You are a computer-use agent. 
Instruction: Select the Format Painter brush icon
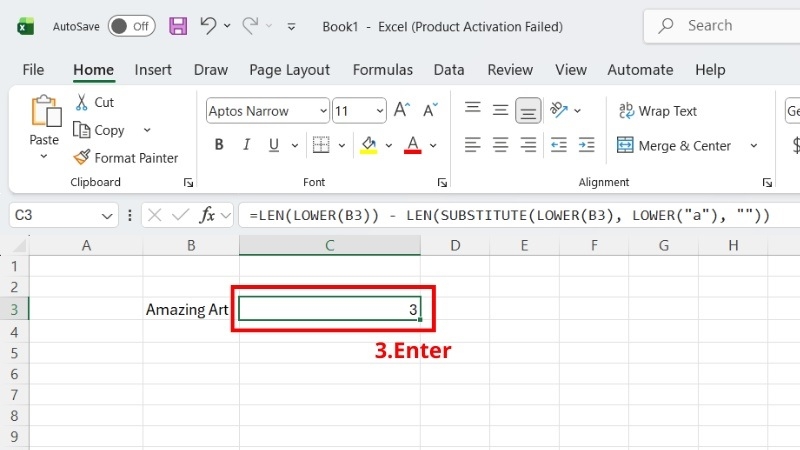point(82,158)
